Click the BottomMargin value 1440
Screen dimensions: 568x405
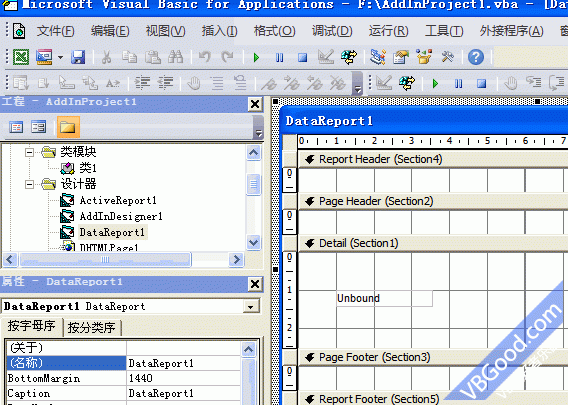[183, 378]
